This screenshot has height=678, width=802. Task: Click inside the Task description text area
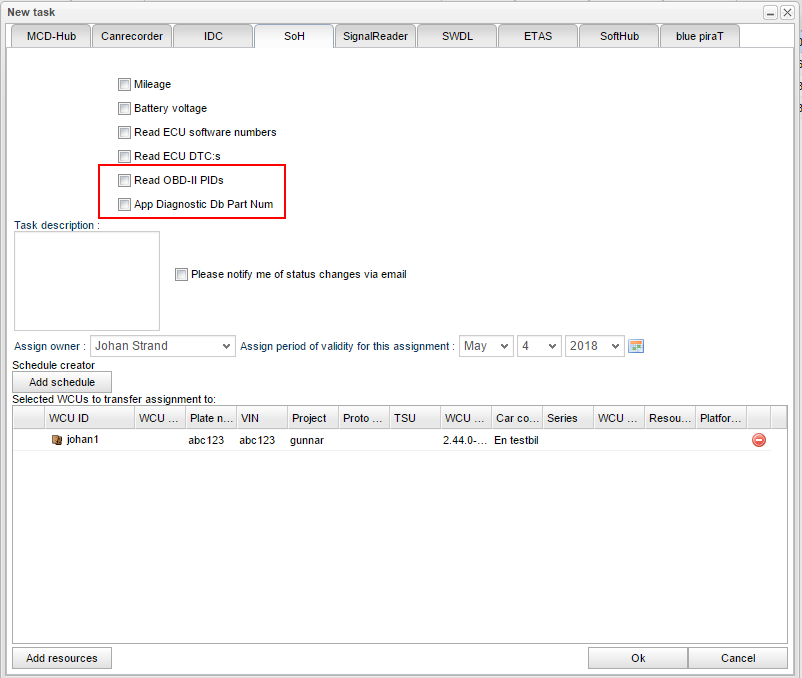86,281
